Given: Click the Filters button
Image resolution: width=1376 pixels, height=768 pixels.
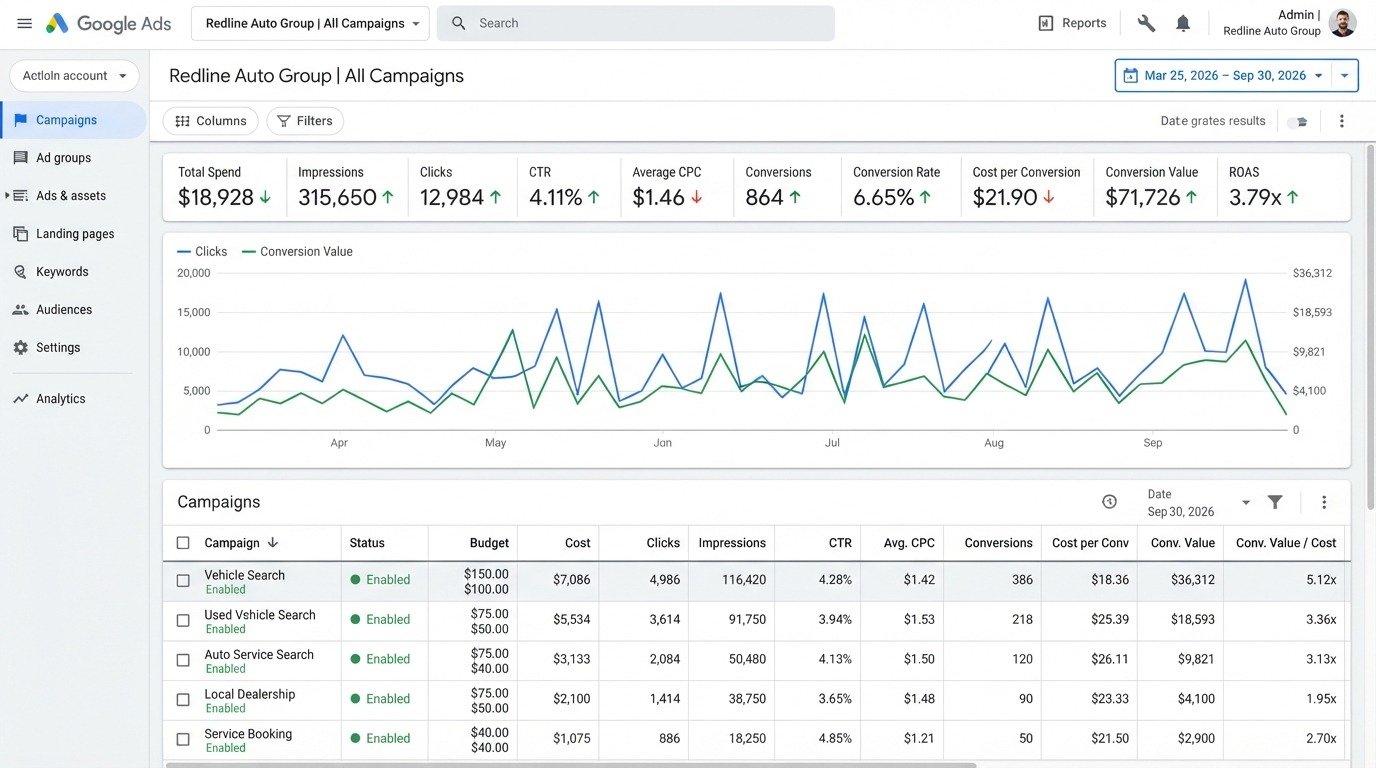Looking at the screenshot, I should point(304,121).
